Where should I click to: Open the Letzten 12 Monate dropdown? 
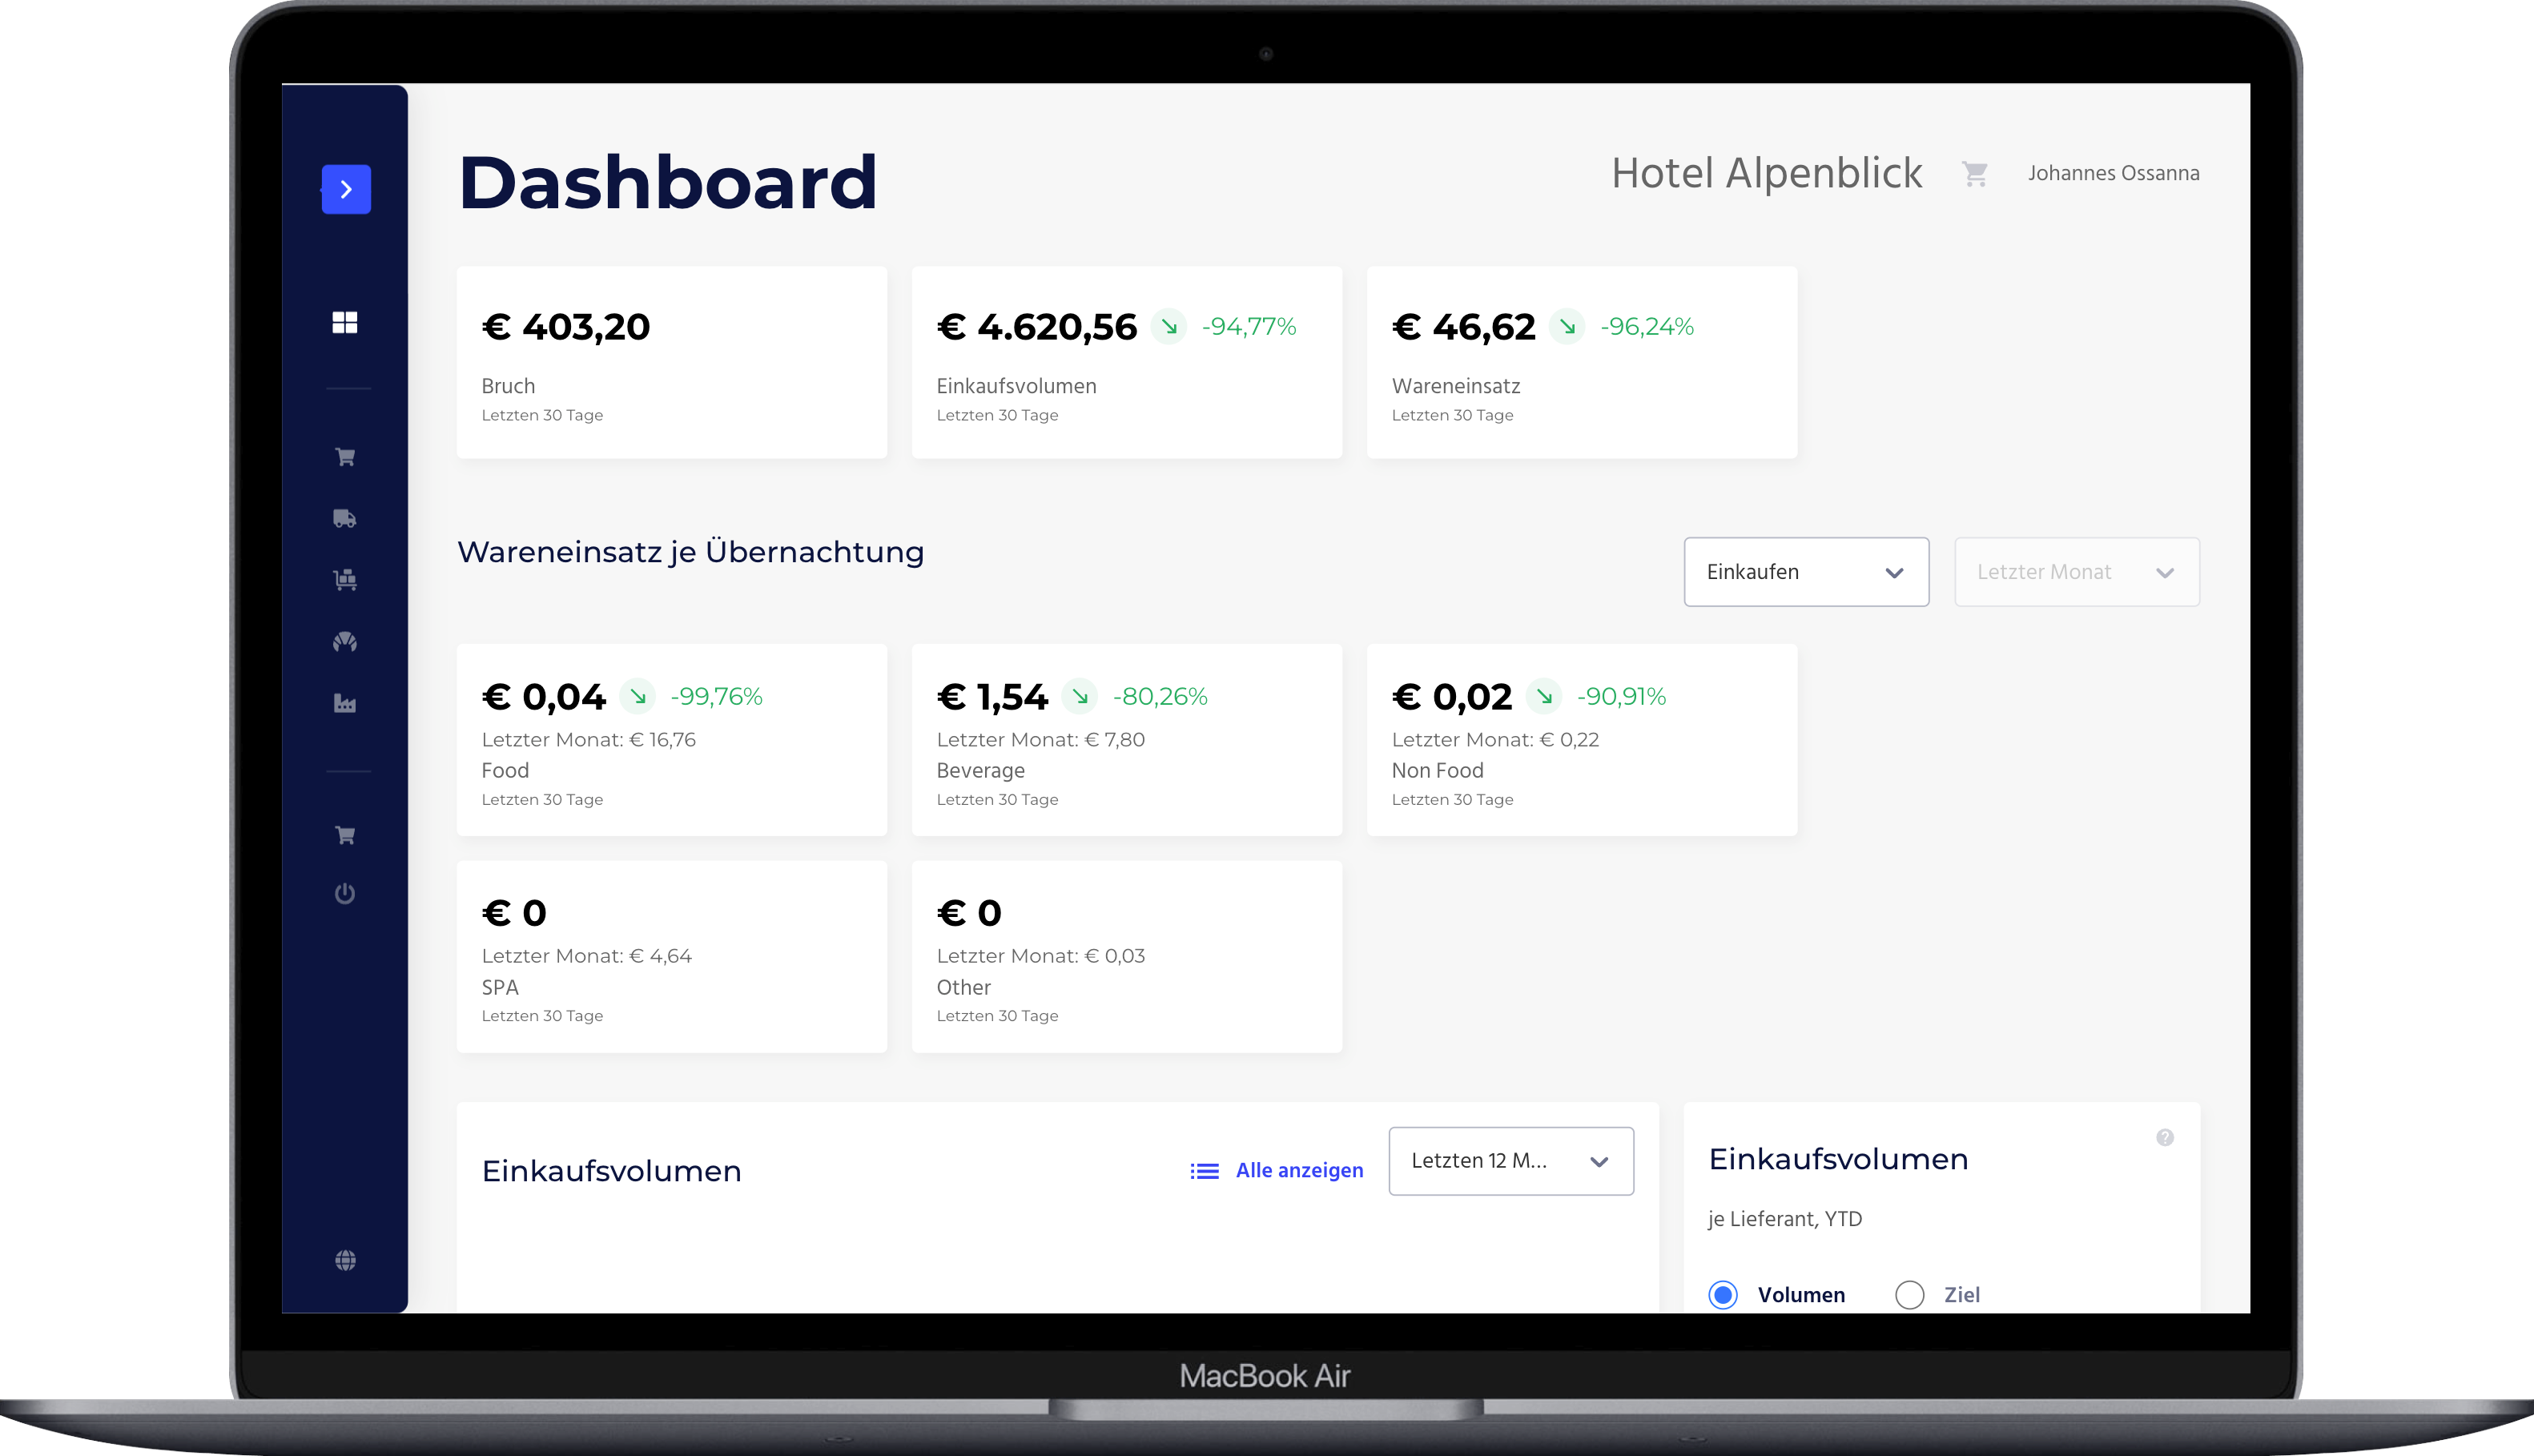pyautogui.click(x=1510, y=1161)
